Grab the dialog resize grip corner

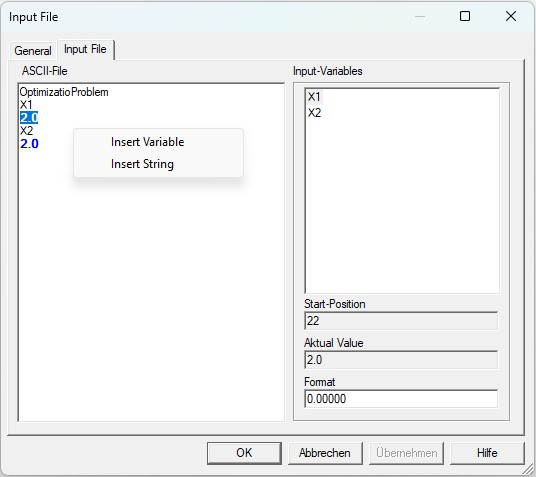pos(529,470)
